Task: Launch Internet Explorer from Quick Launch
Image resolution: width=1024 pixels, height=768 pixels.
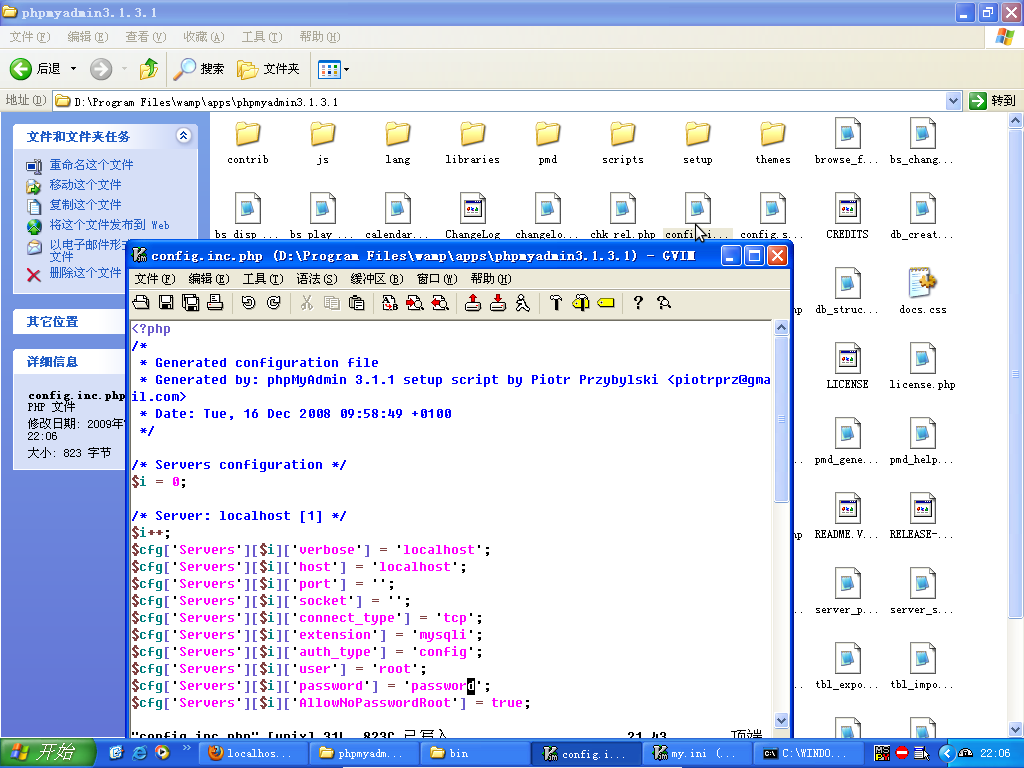Action: [x=139, y=753]
